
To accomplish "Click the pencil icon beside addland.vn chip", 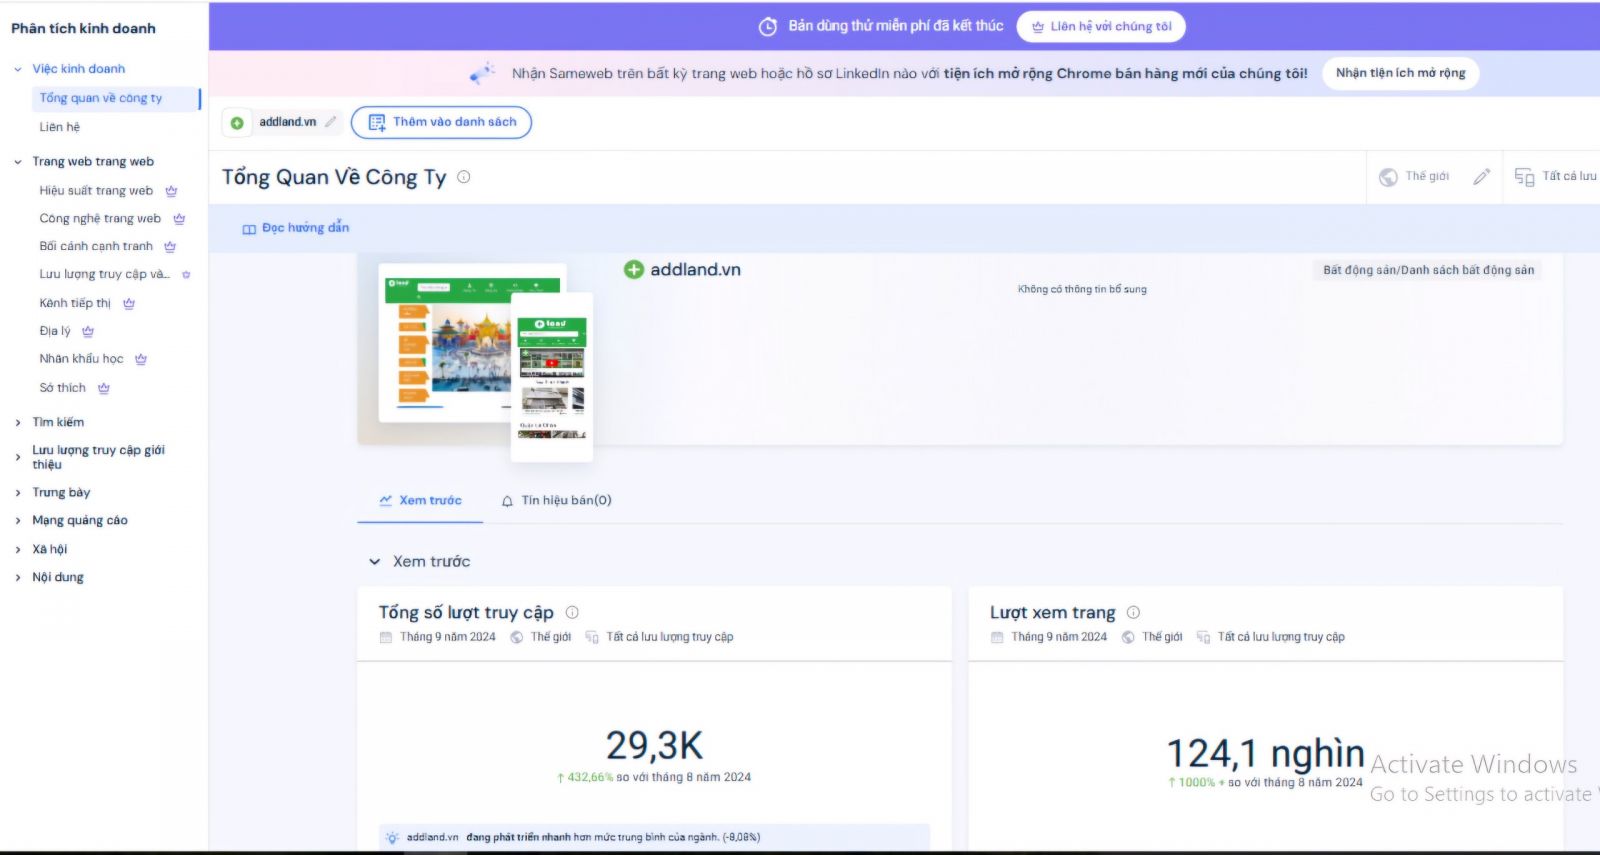I will coord(331,122).
